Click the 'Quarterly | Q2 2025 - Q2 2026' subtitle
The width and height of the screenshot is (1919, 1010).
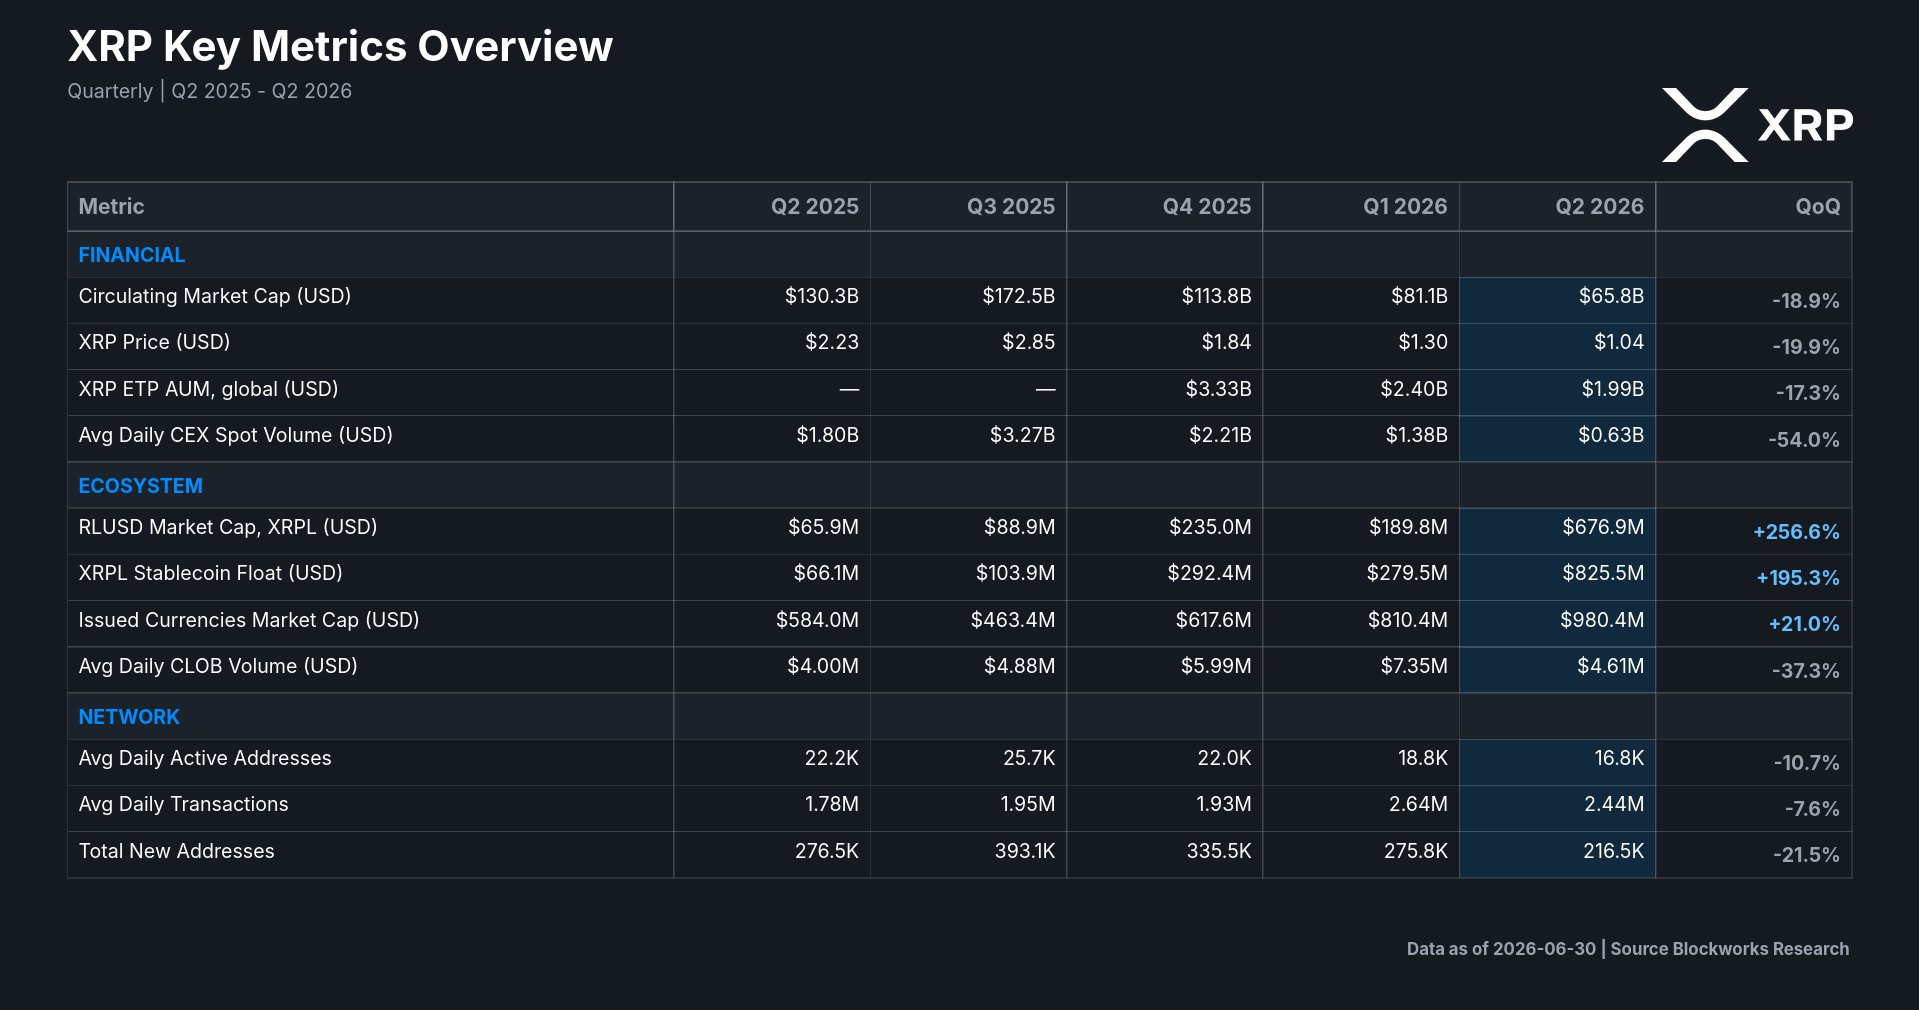[x=210, y=91]
